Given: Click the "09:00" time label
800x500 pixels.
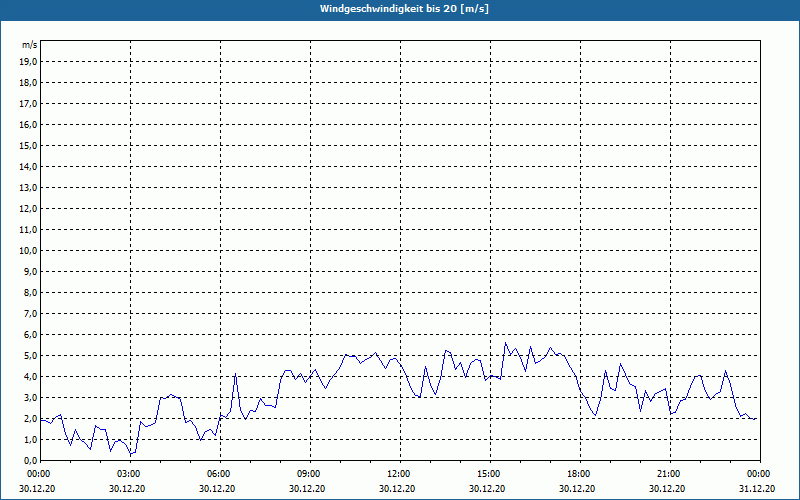Looking at the screenshot, I should tap(310, 474).
